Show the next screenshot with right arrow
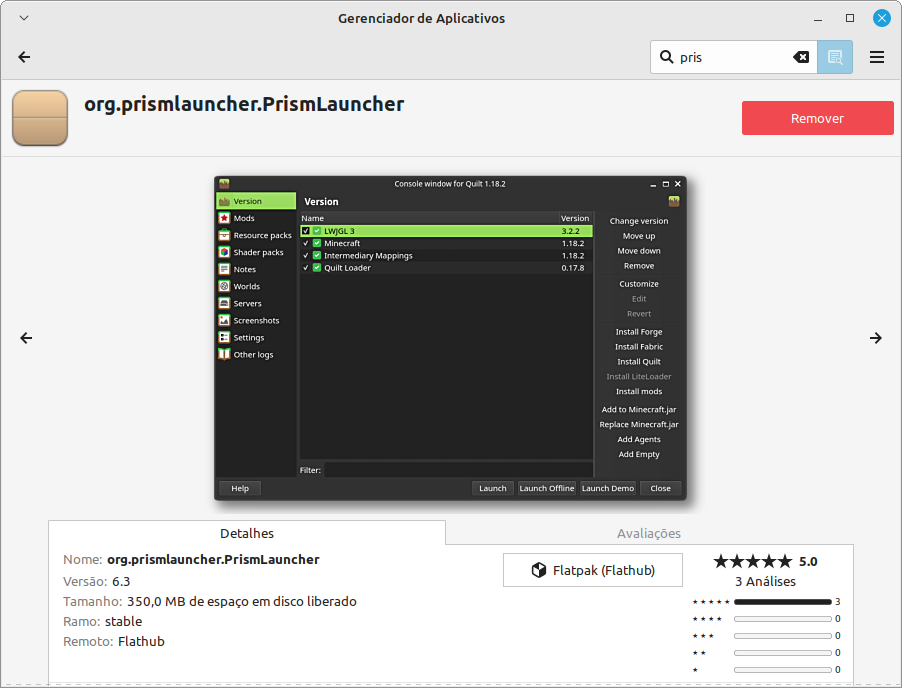 tap(876, 338)
